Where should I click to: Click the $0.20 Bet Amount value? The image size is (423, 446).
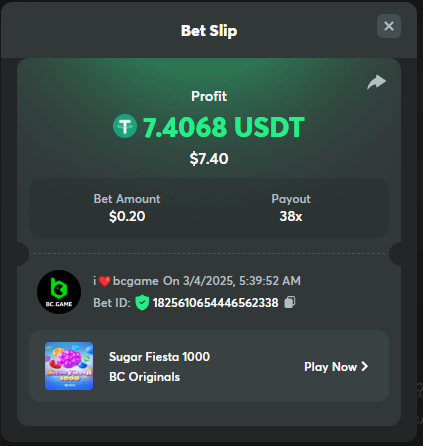click(127, 217)
